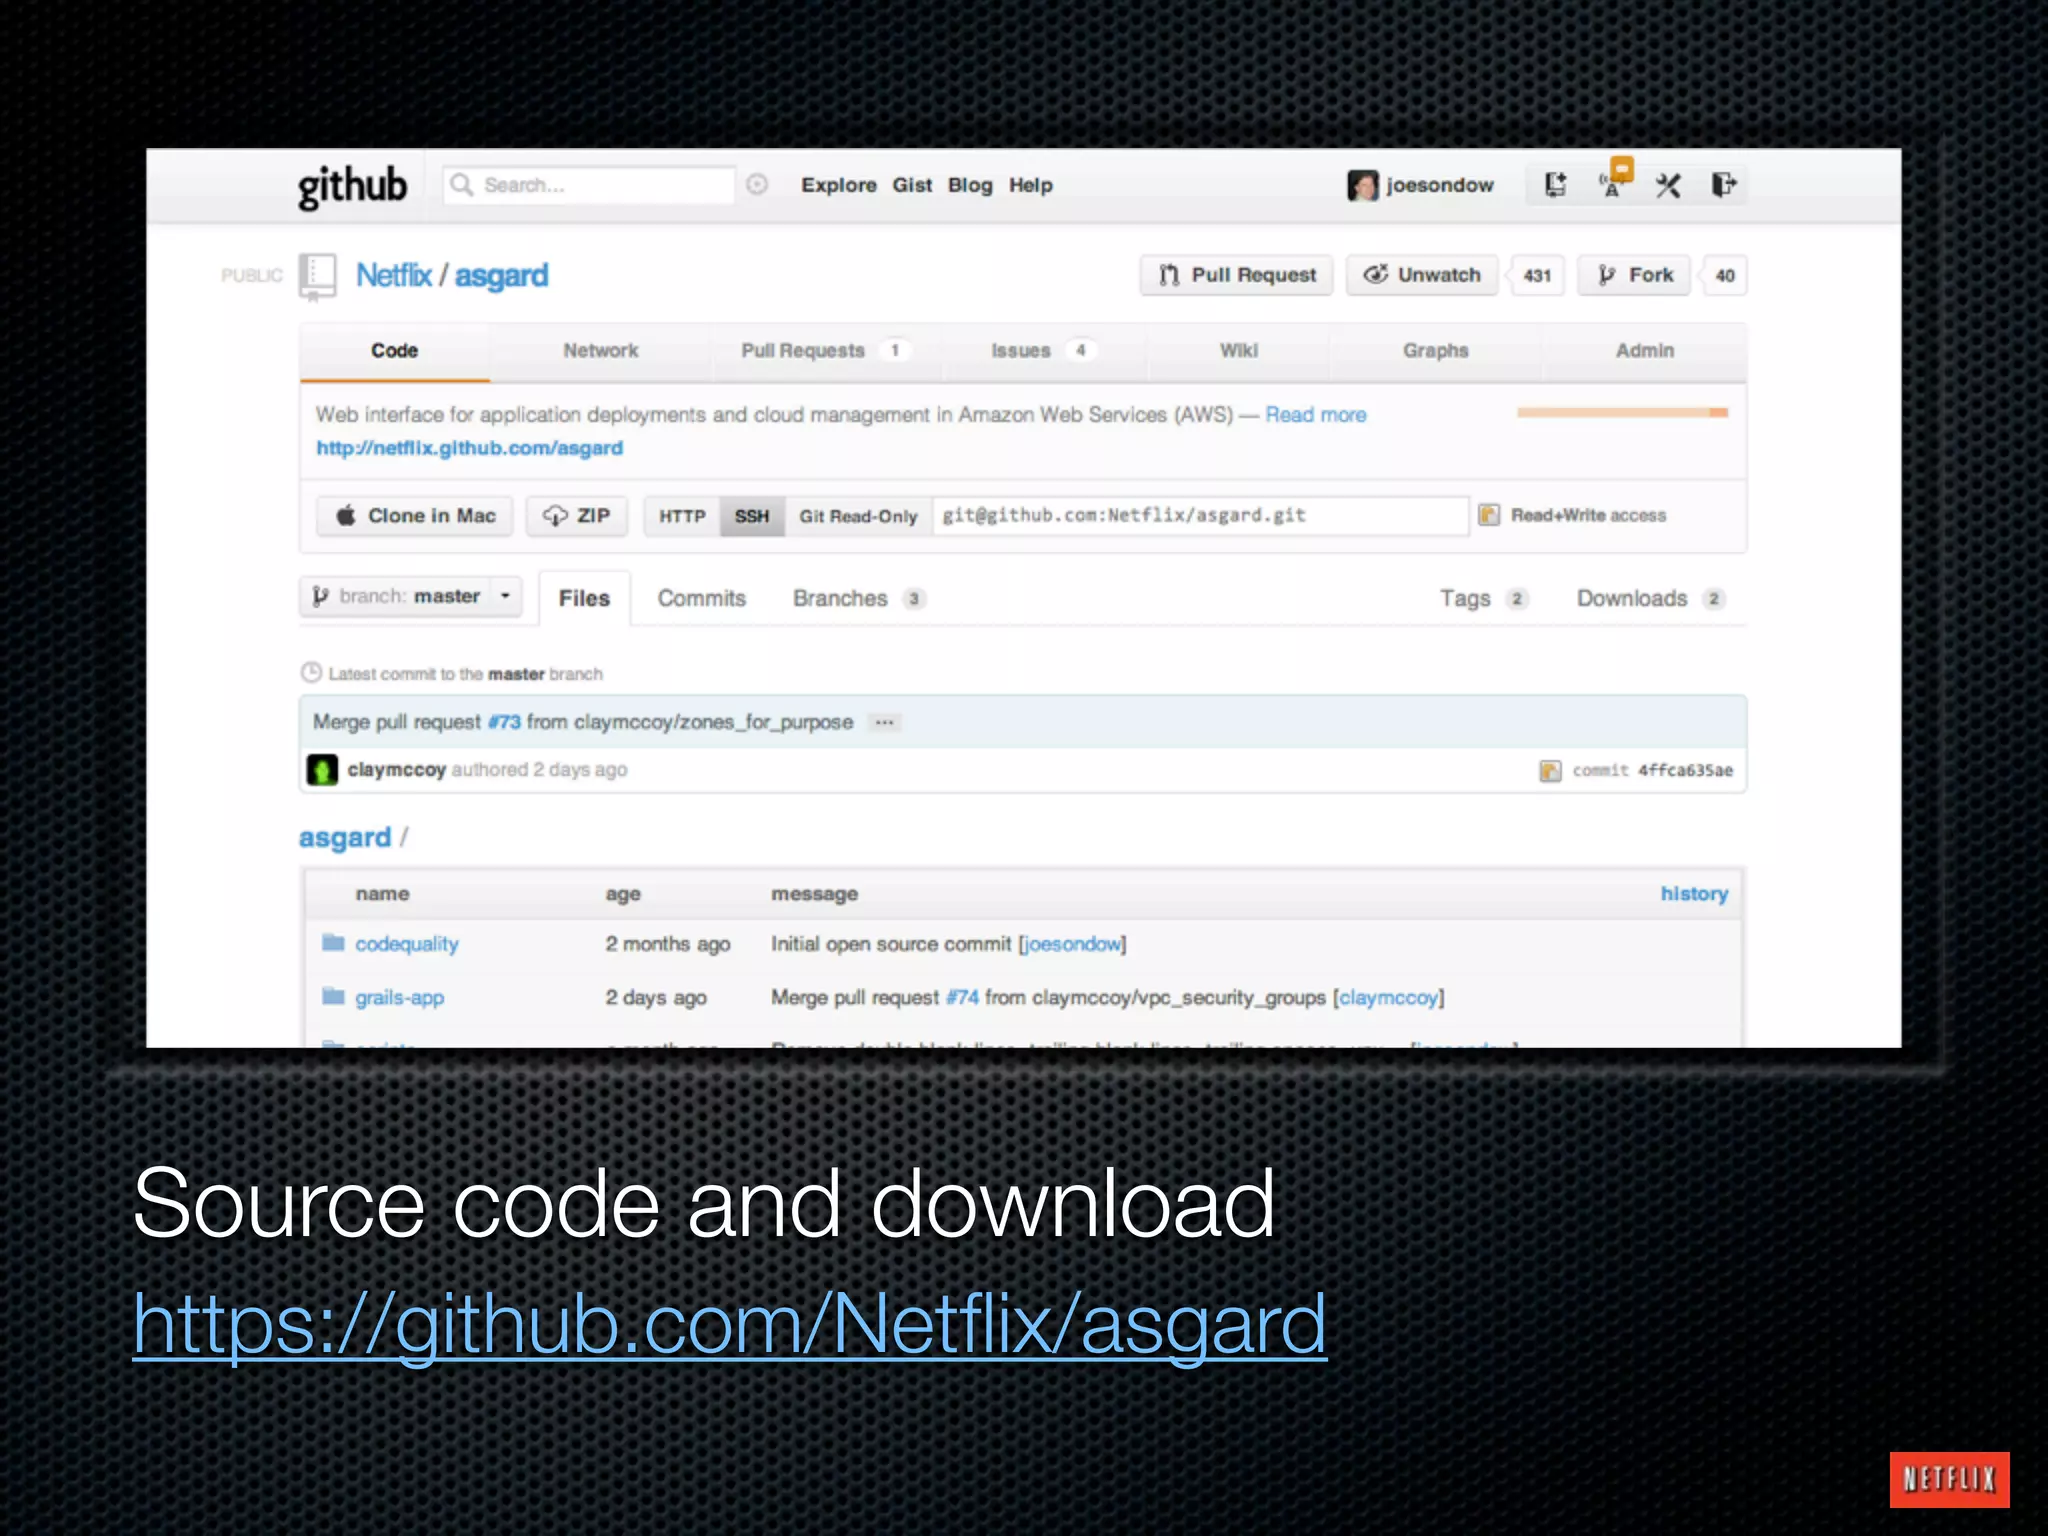Click the latest commit clock icon

(311, 673)
